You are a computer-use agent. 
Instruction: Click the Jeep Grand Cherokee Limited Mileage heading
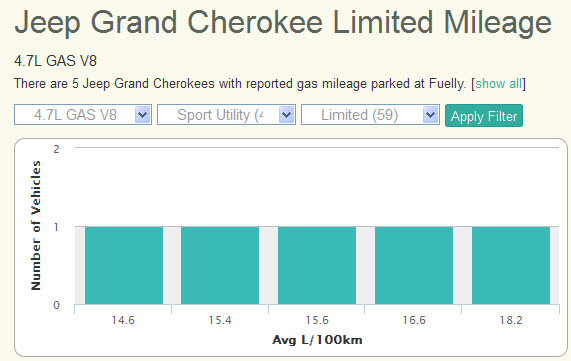point(283,23)
